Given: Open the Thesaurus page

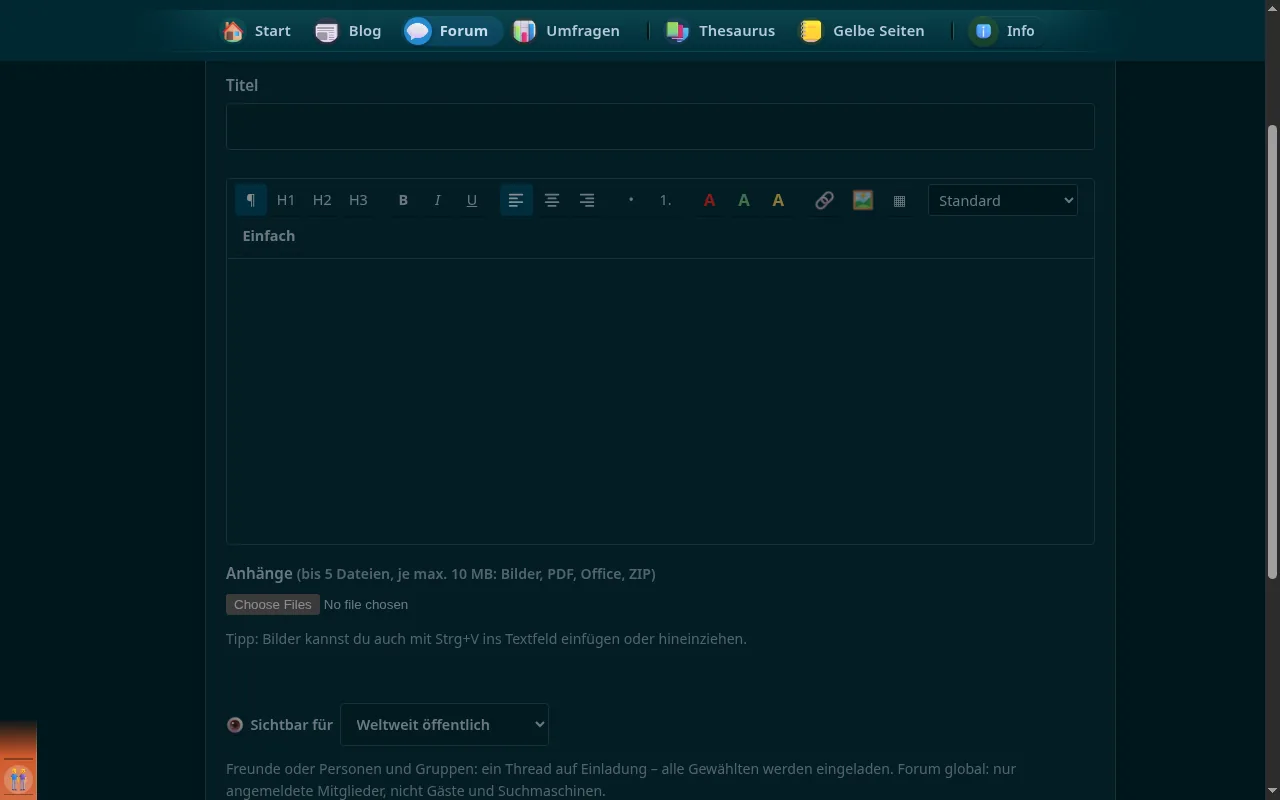Looking at the screenshot, I should click(721, 31).
